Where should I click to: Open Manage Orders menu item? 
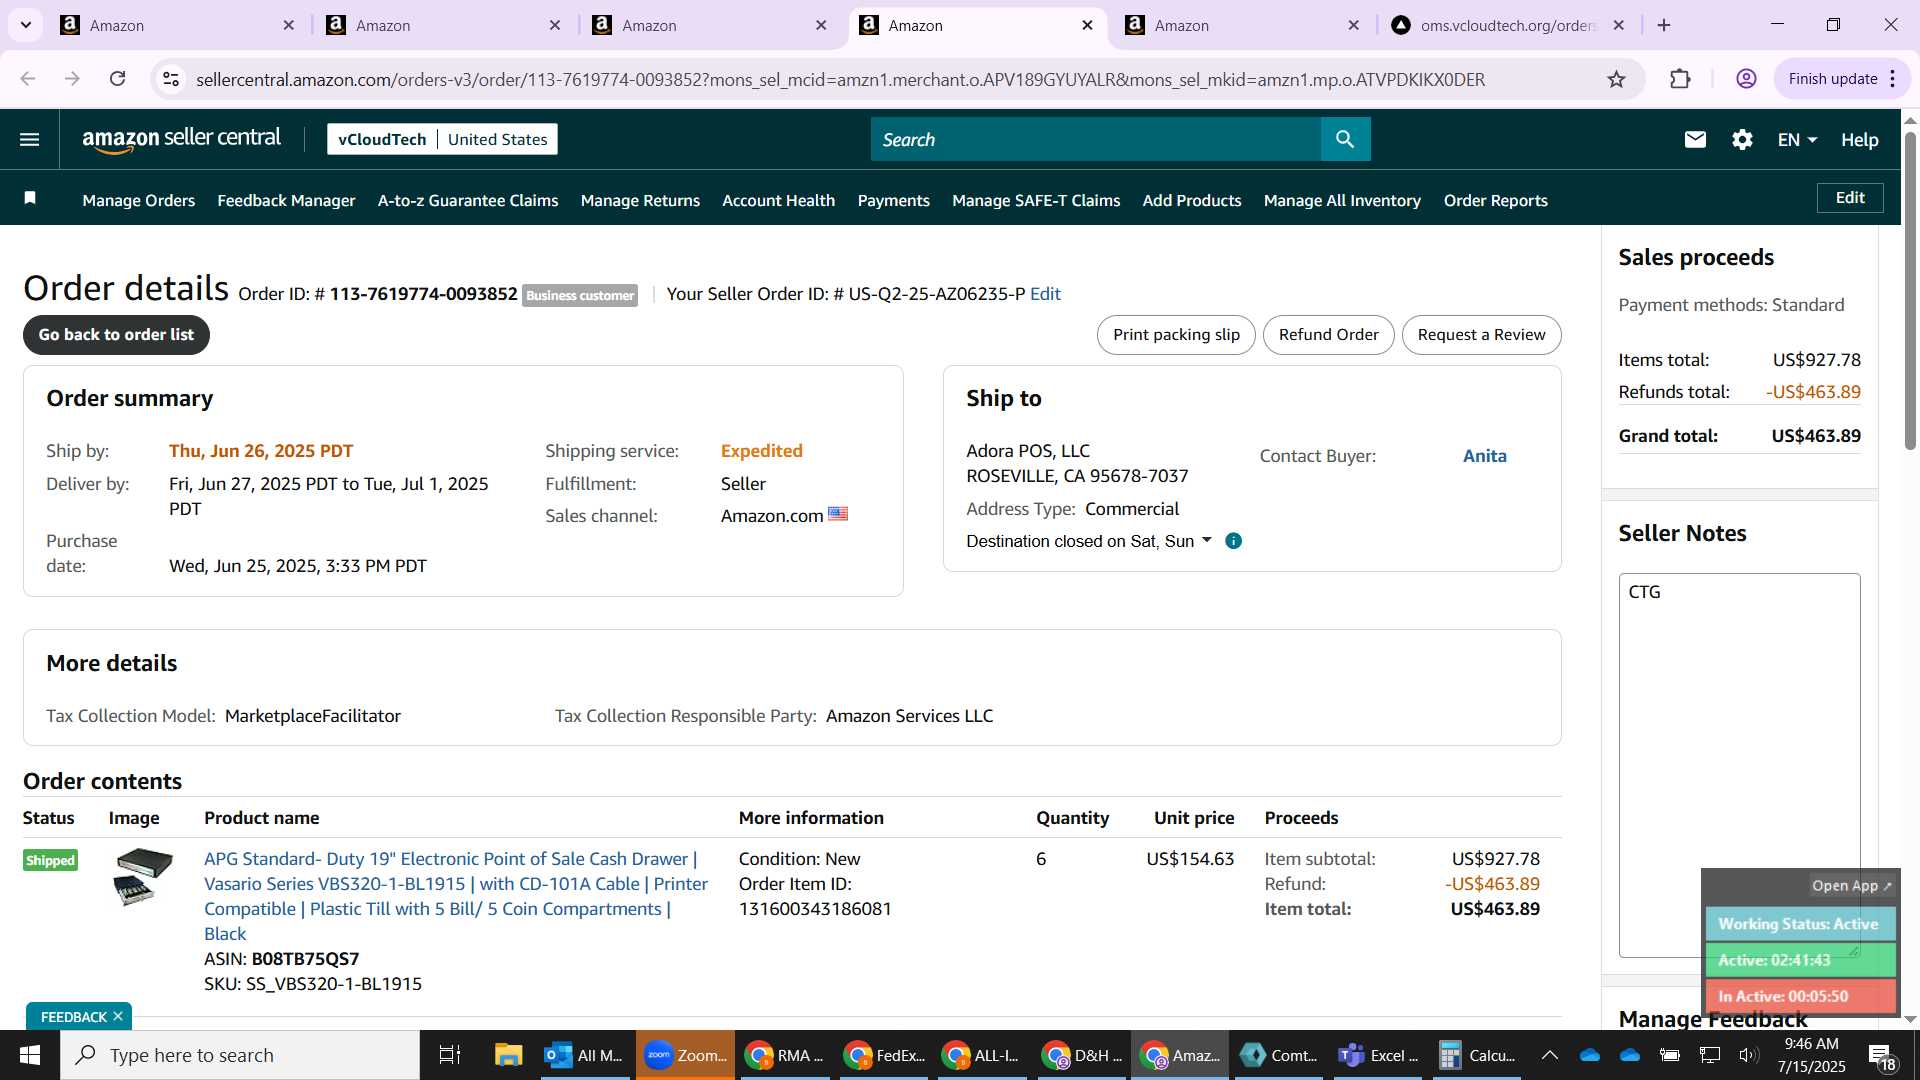(x=138, y=200)
